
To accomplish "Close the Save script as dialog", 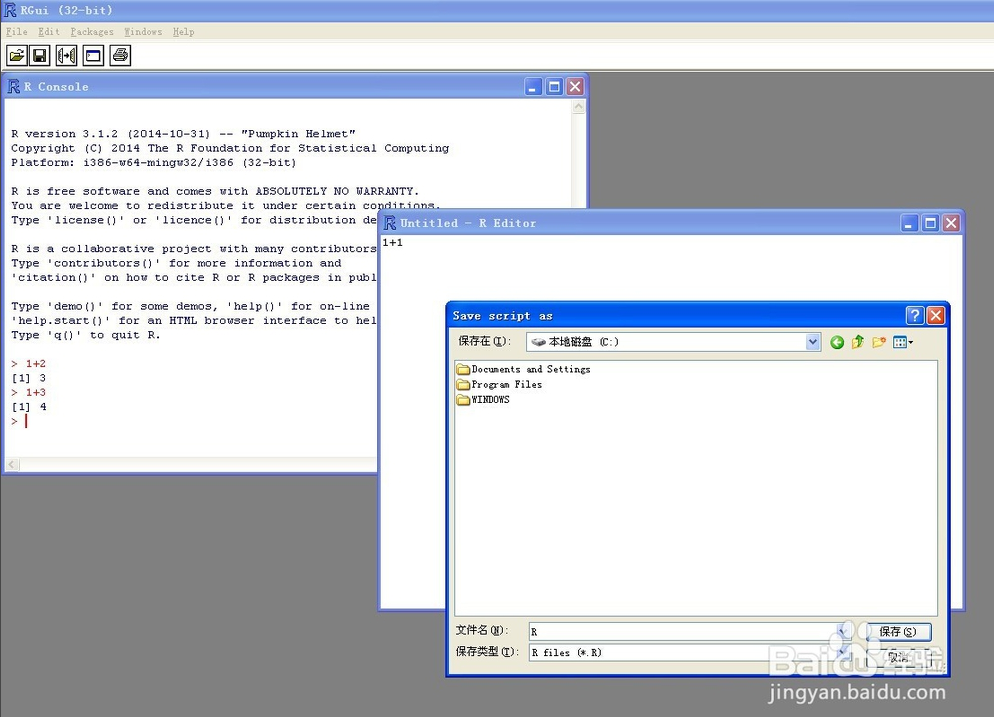I will (936, 316).
